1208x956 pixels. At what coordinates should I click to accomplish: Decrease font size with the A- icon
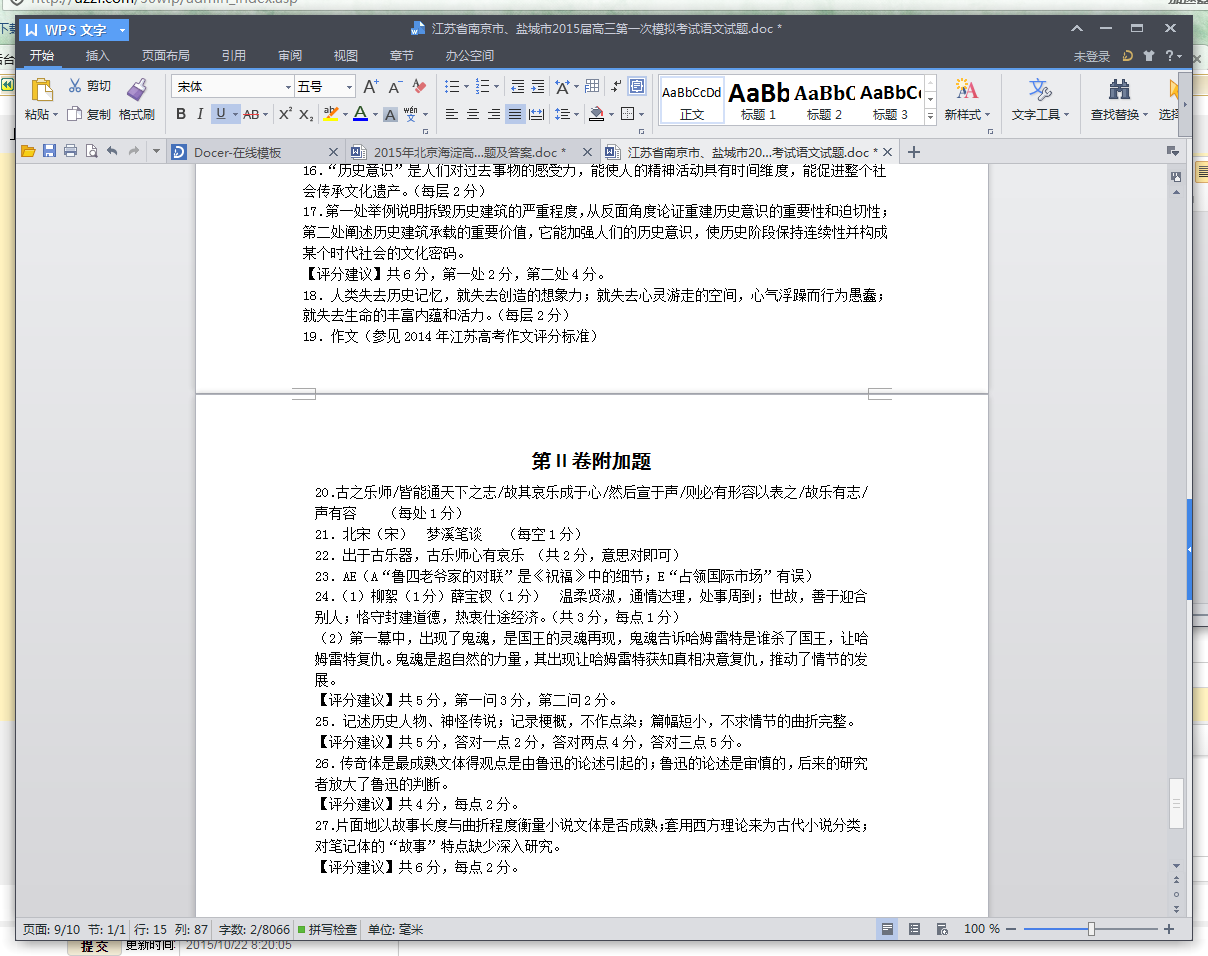pyautogui.click(x=396, y=87)
